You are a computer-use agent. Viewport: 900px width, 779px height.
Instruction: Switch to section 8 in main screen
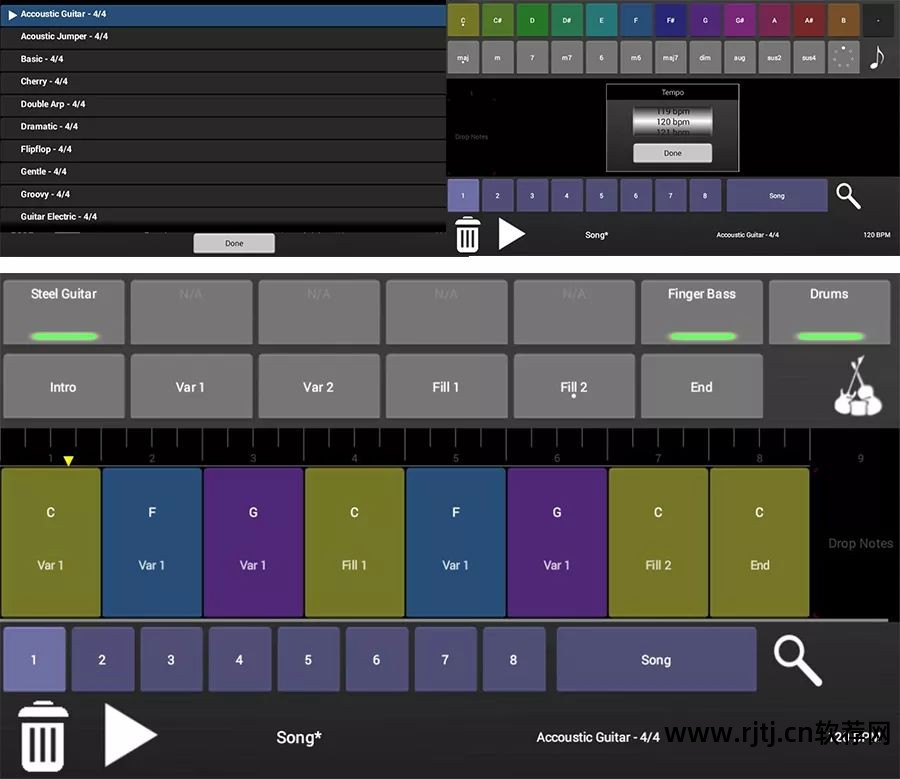tap(514, 660)
